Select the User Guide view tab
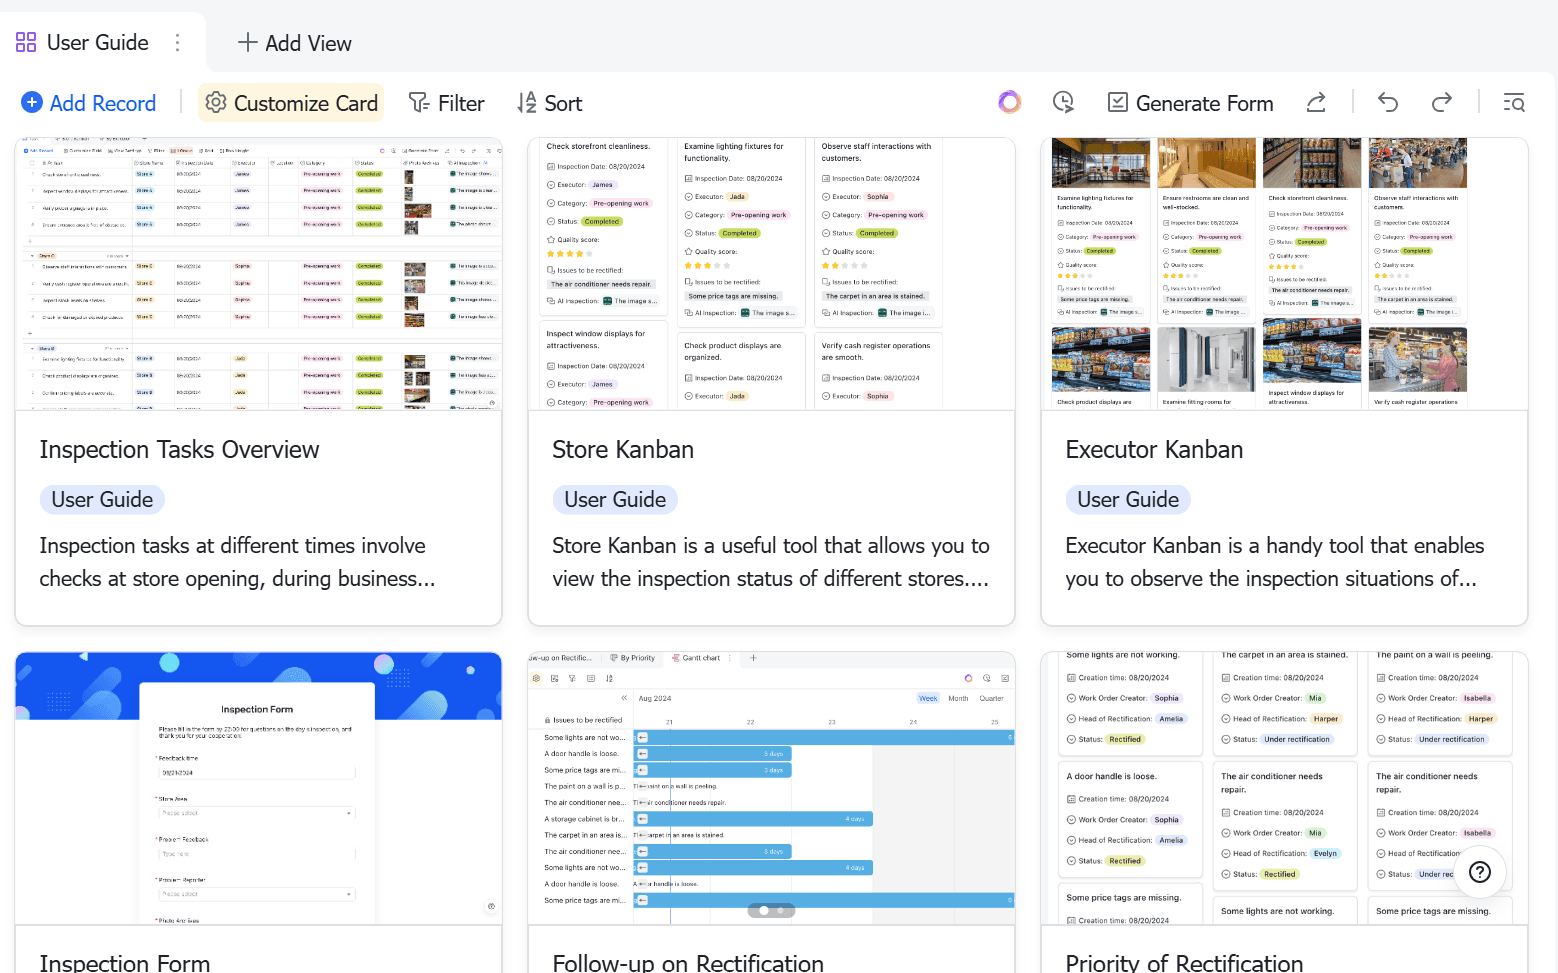 (x=98, y=42)
